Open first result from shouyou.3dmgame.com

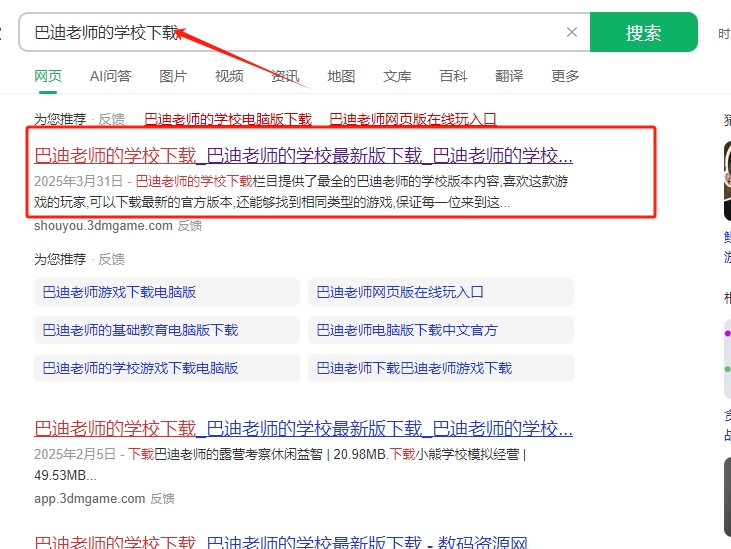(x=303, y=155)
